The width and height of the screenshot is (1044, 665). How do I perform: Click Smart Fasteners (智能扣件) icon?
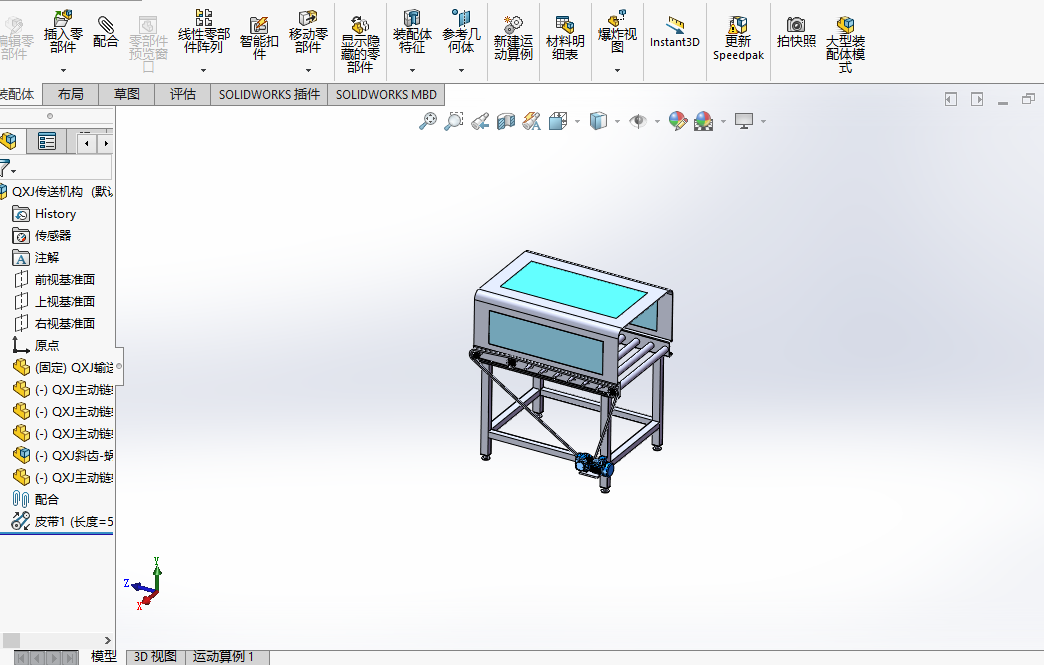[259, 39]
